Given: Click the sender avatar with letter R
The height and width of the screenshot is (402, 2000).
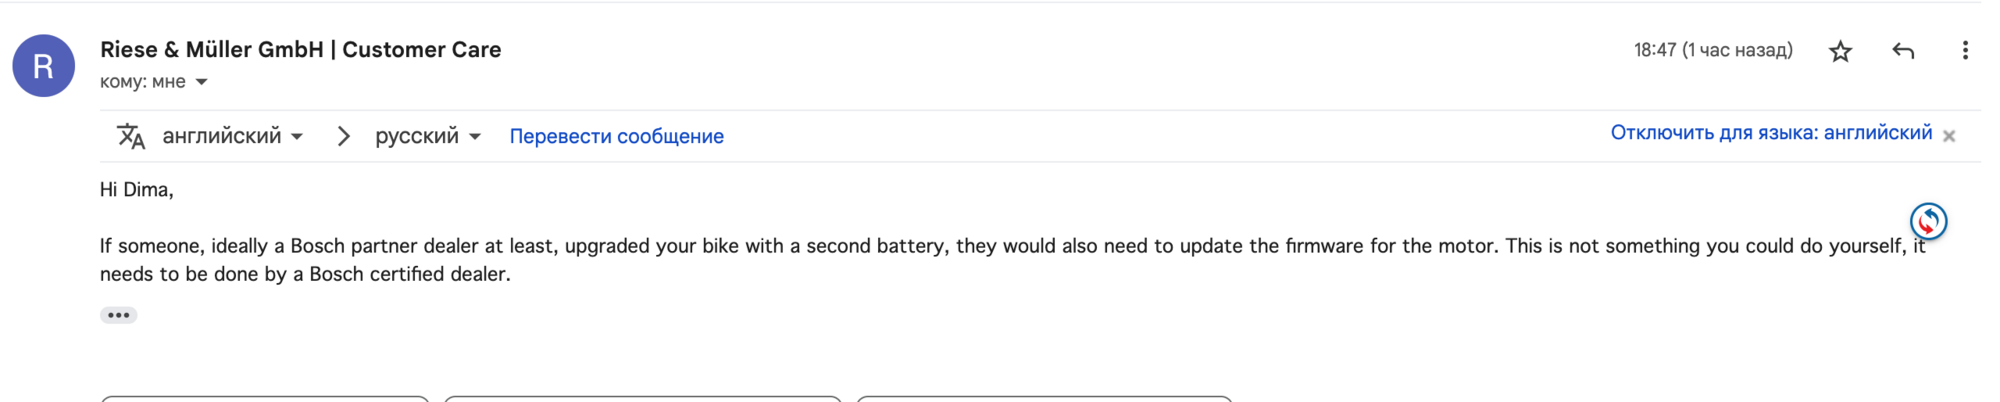Looking at the screenshot, I should coord(43,66).
